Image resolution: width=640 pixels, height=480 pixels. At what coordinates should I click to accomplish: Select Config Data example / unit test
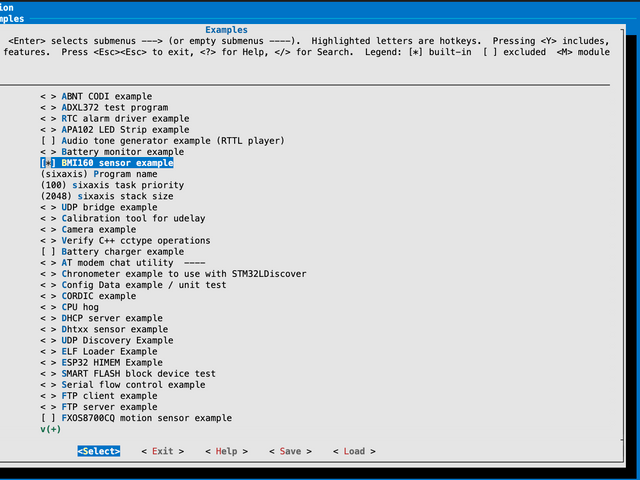pos(133,285)
